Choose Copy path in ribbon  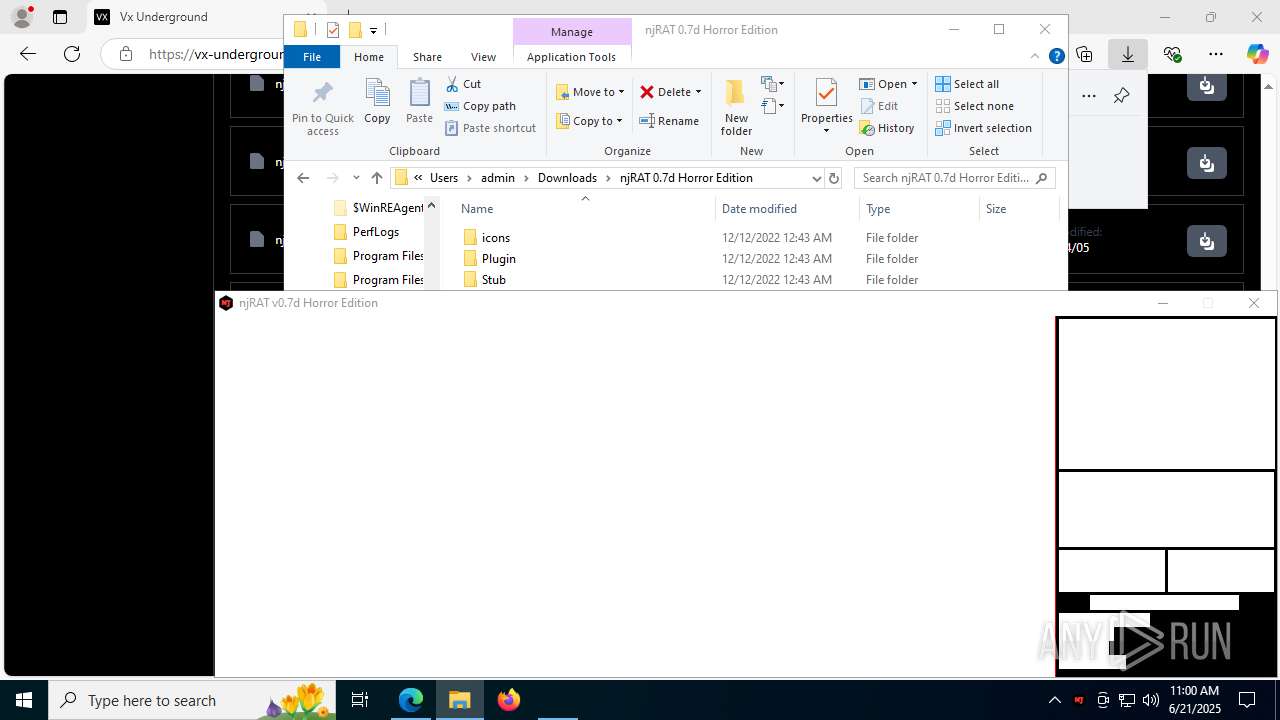click(x=480, y=106)
